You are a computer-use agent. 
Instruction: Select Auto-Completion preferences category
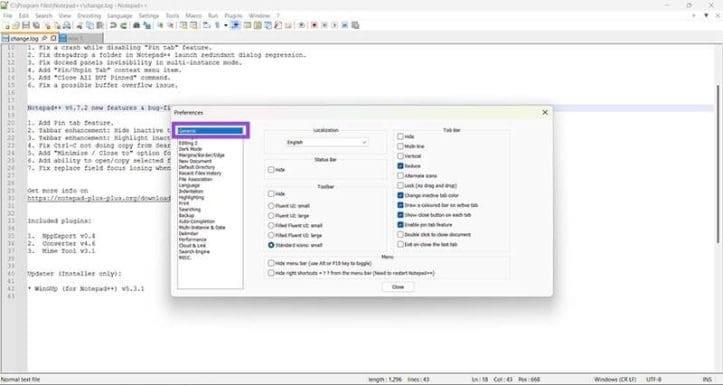[197, 221]
